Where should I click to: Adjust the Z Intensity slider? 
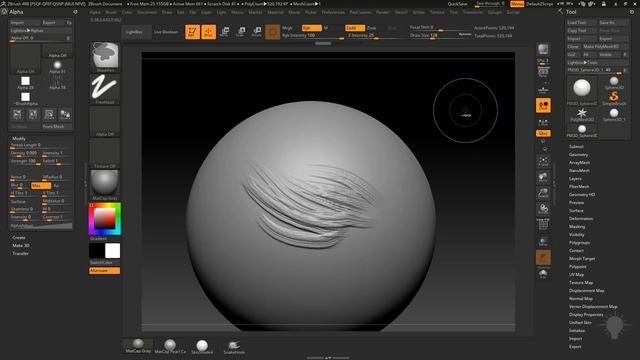coord(376,36)
